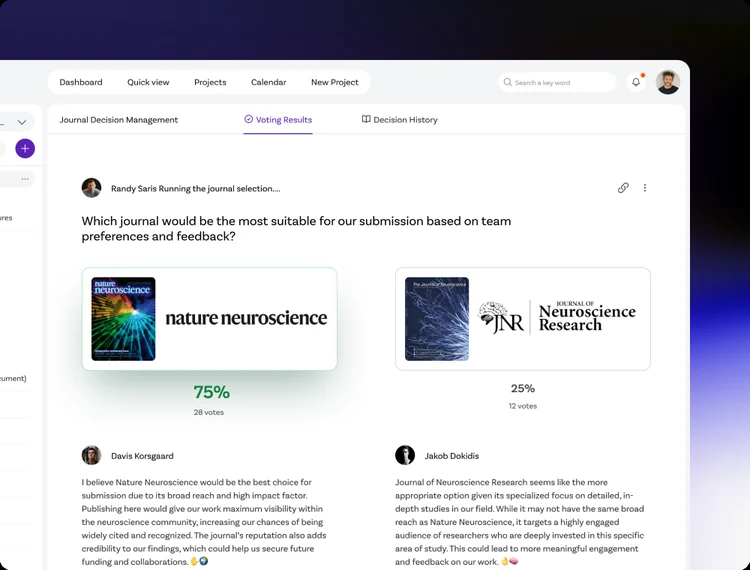The image size is (750, 570).
Task: Click the Randy Saris poll header text
Action: click(196, 188)
